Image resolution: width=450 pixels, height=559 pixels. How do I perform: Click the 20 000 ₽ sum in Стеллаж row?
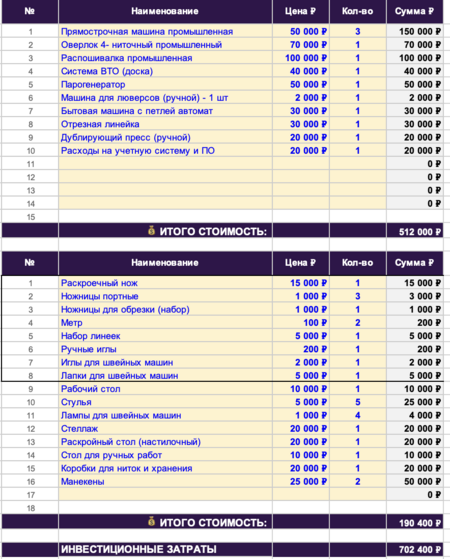[x=415, y=428]
